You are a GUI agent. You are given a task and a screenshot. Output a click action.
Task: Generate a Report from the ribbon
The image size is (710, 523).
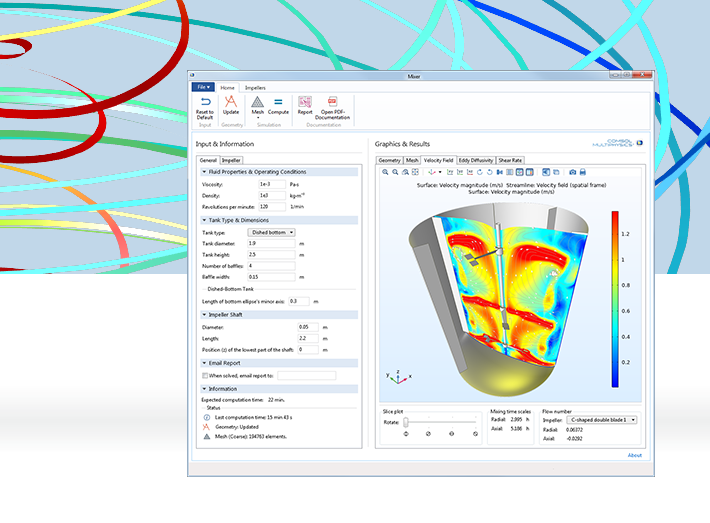305,102
